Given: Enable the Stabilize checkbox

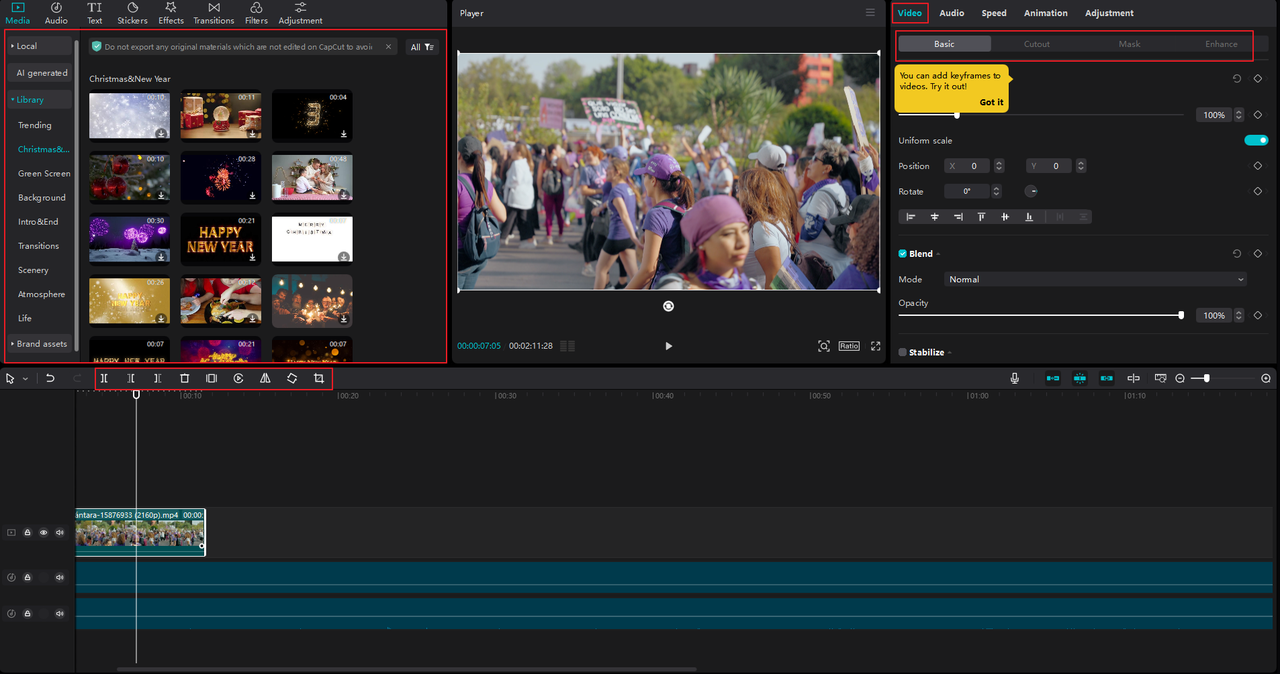Looking at the screenshot, I should point(903,352).
